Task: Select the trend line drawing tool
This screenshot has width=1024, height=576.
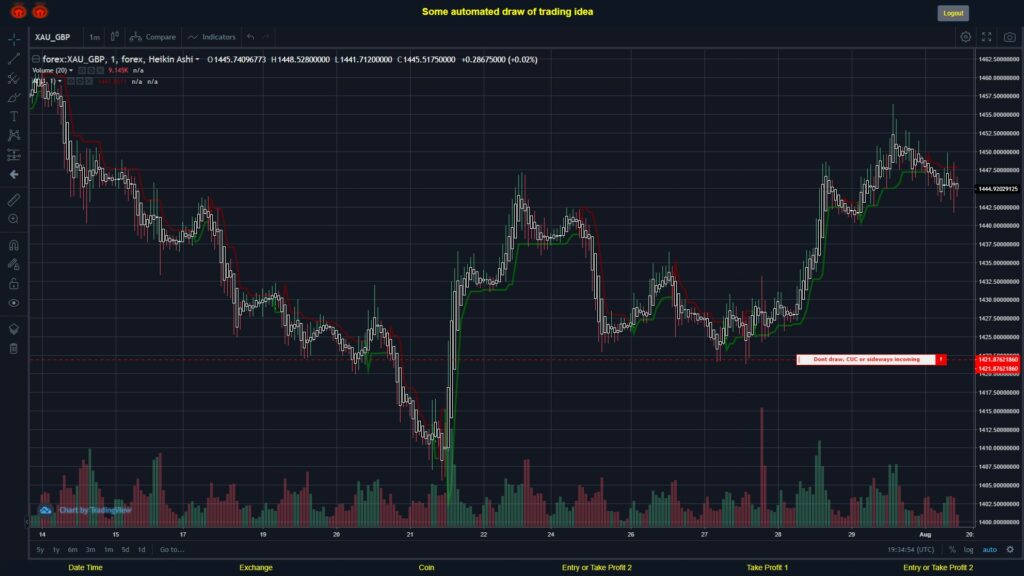Action: (x=14, y=59)
